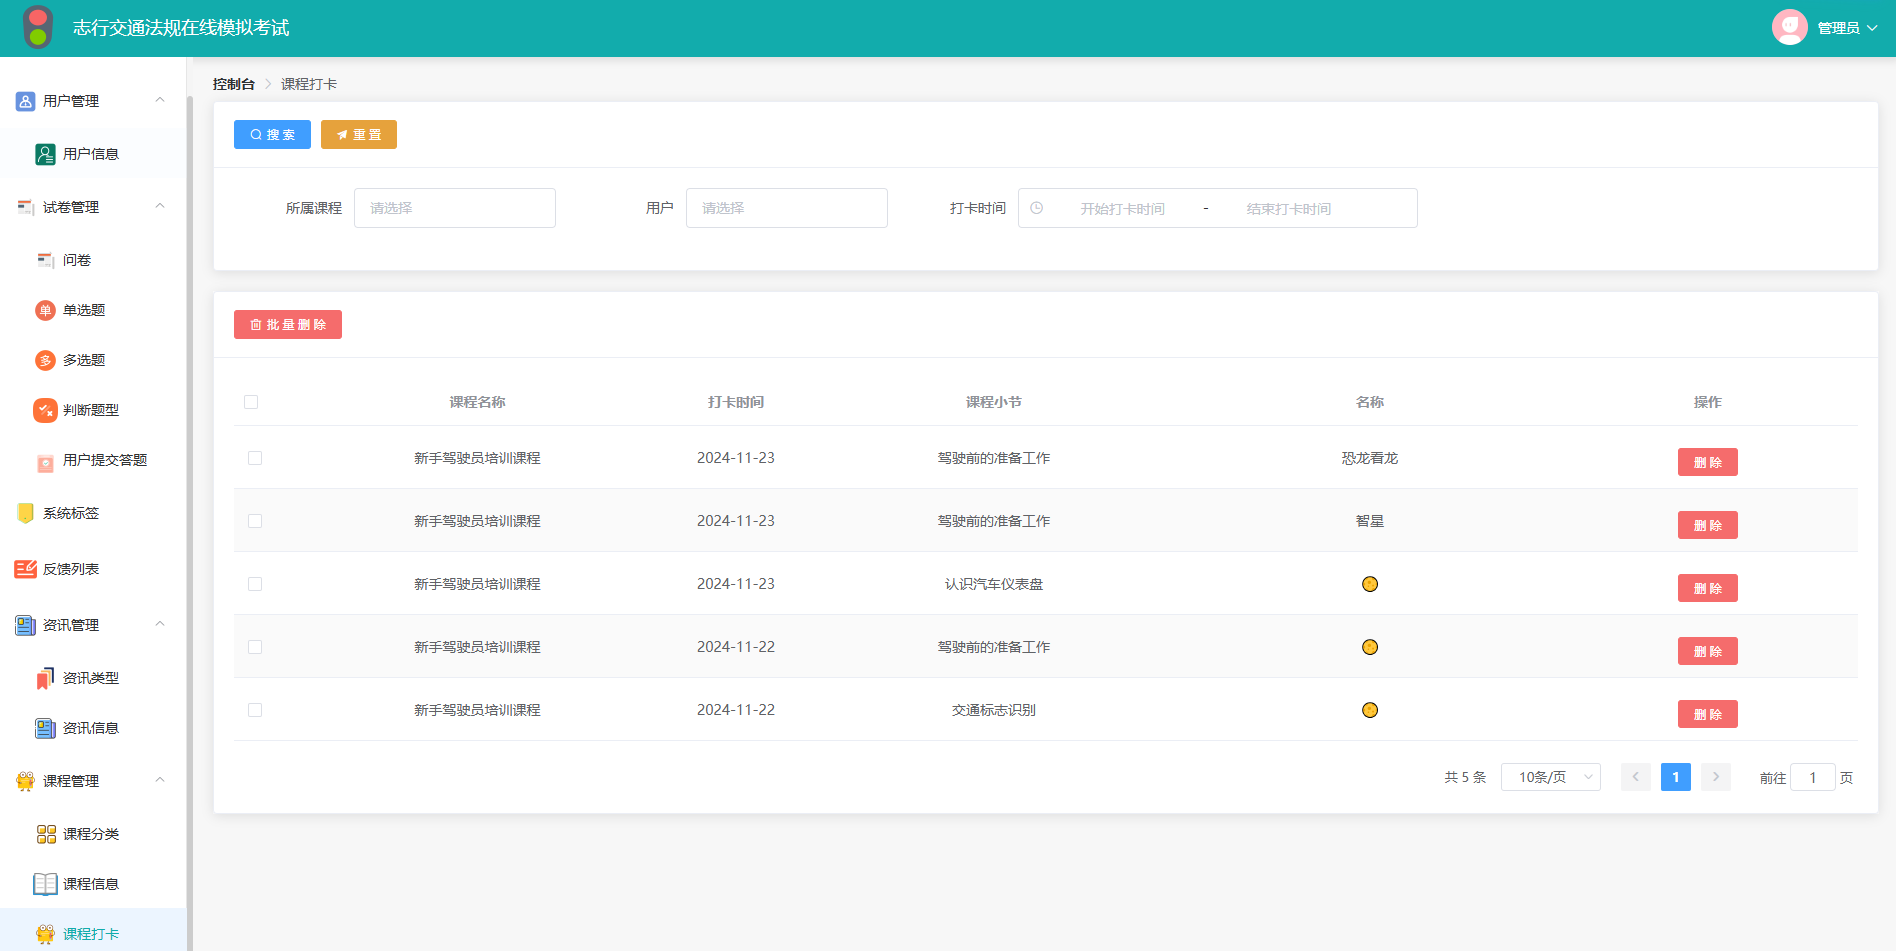Check 2024-11-22 驾驶前的准备工作 row checkbox
Image resolution: width=1896 pixels, height=951 pixels.
tap(255, 647)
